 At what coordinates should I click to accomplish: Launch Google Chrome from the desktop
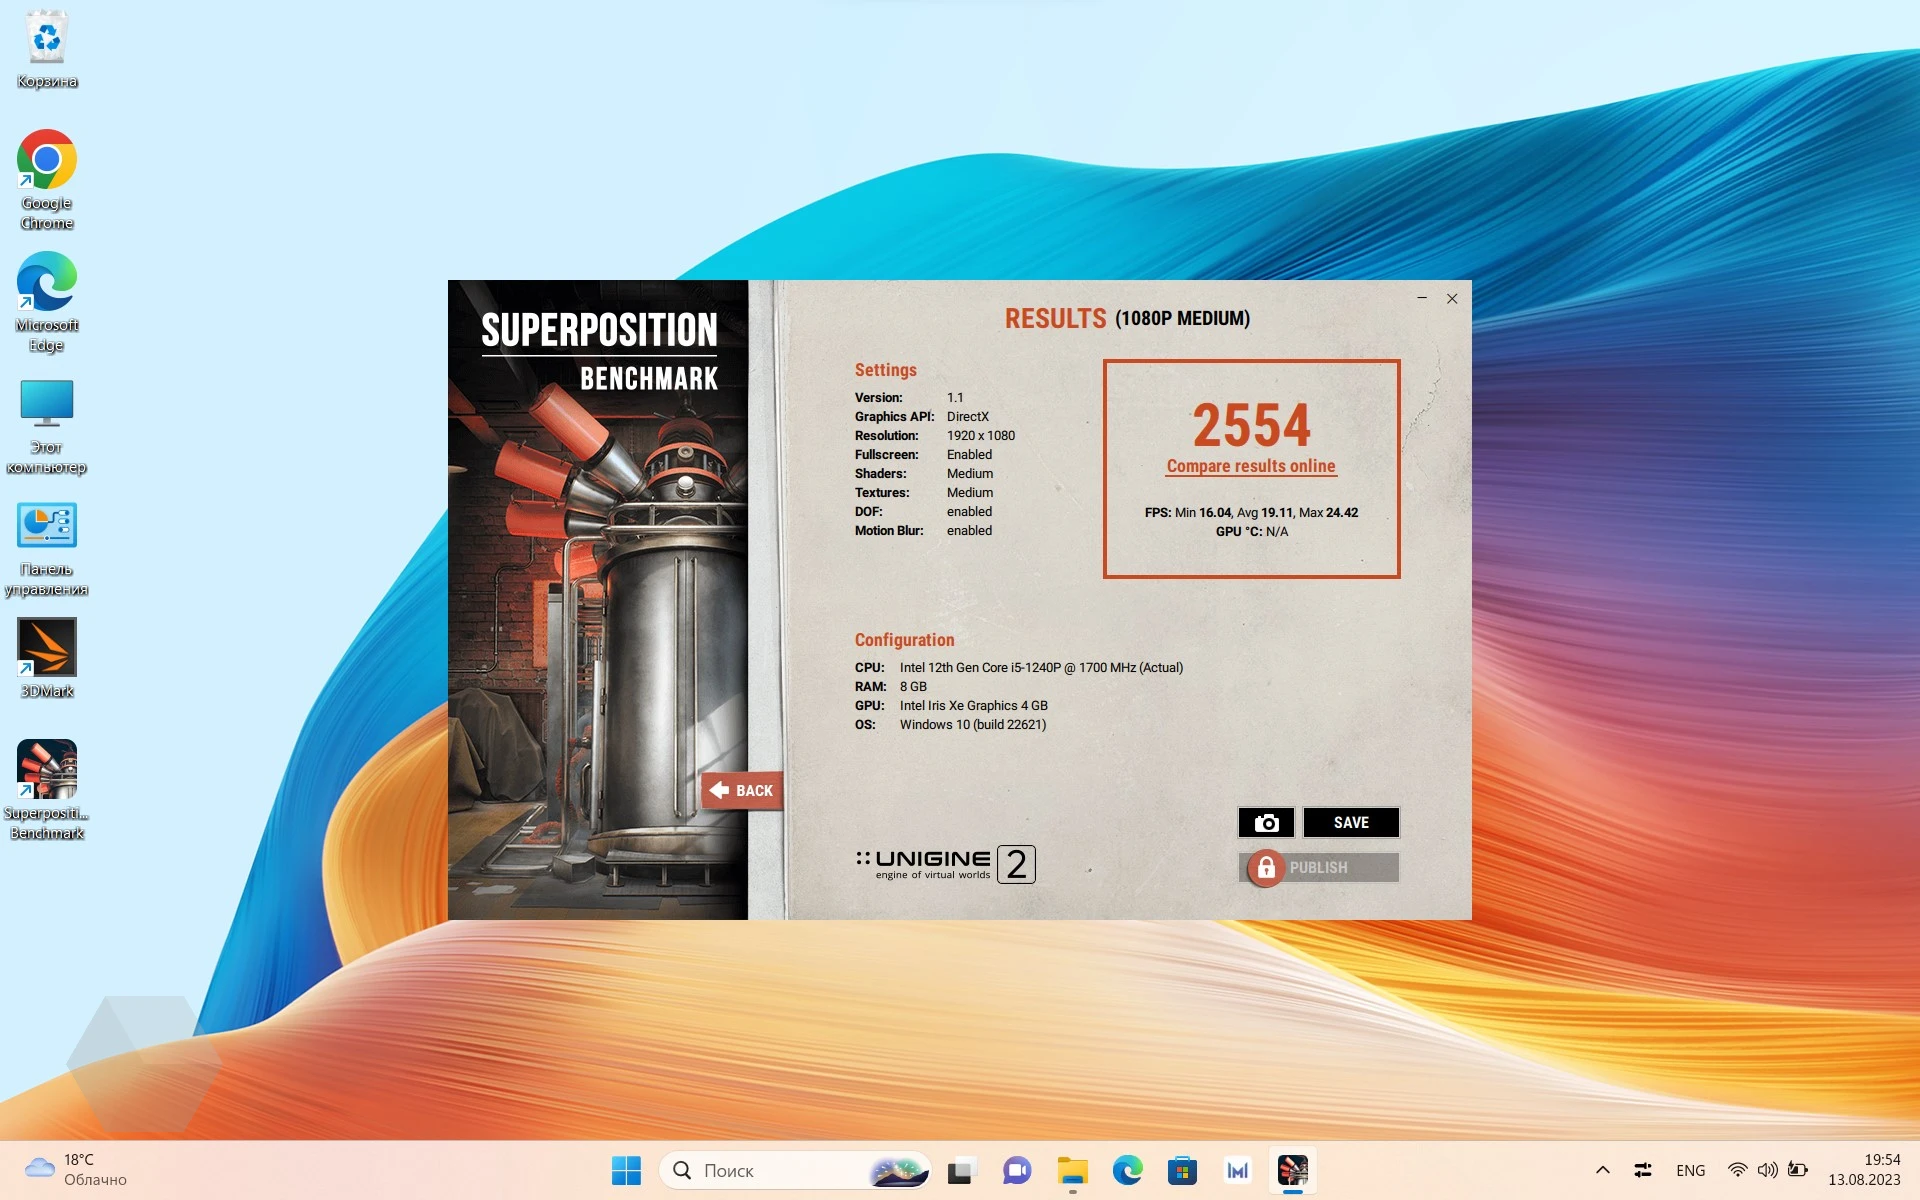coord(47,180)
